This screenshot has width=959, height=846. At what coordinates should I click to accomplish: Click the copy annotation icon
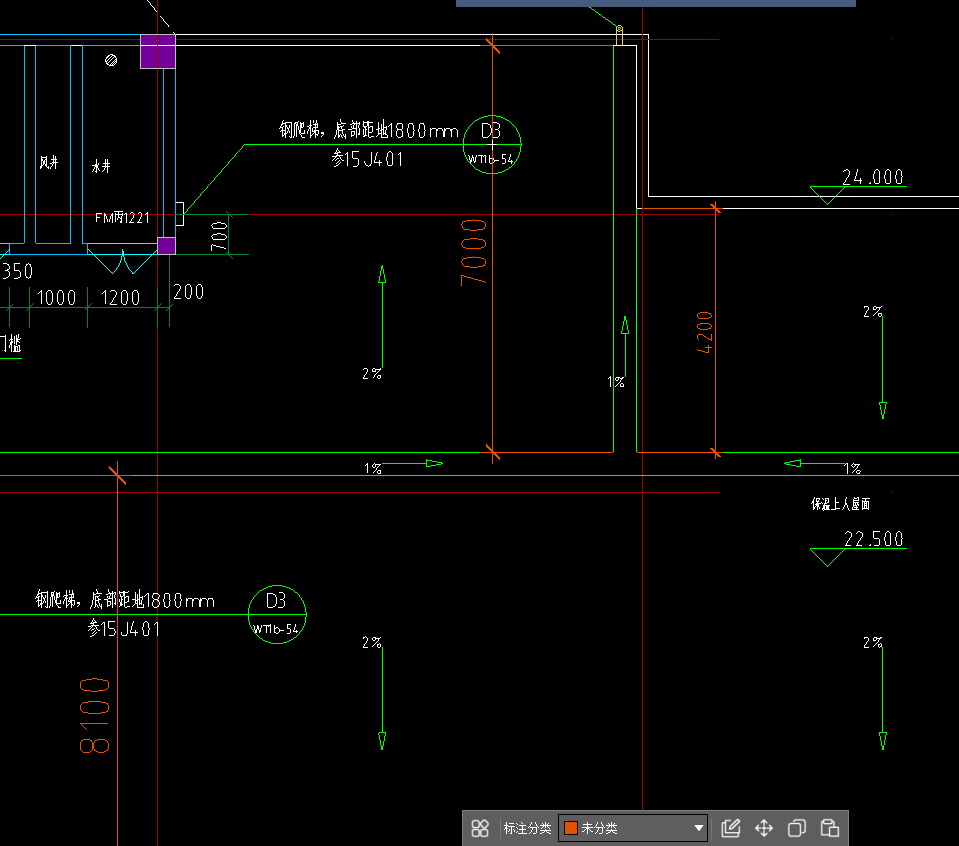[797, 828]
